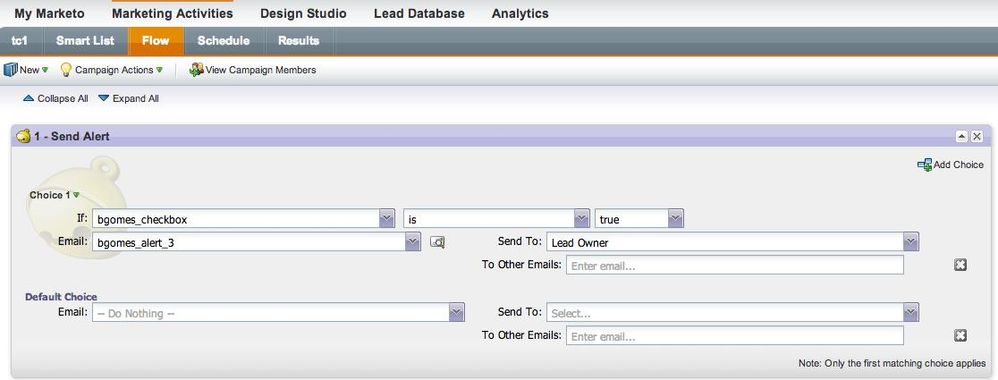Click Collapse All link
This screenshot has width=998, height=380.
pyautogui.click(x=55, y=99)
